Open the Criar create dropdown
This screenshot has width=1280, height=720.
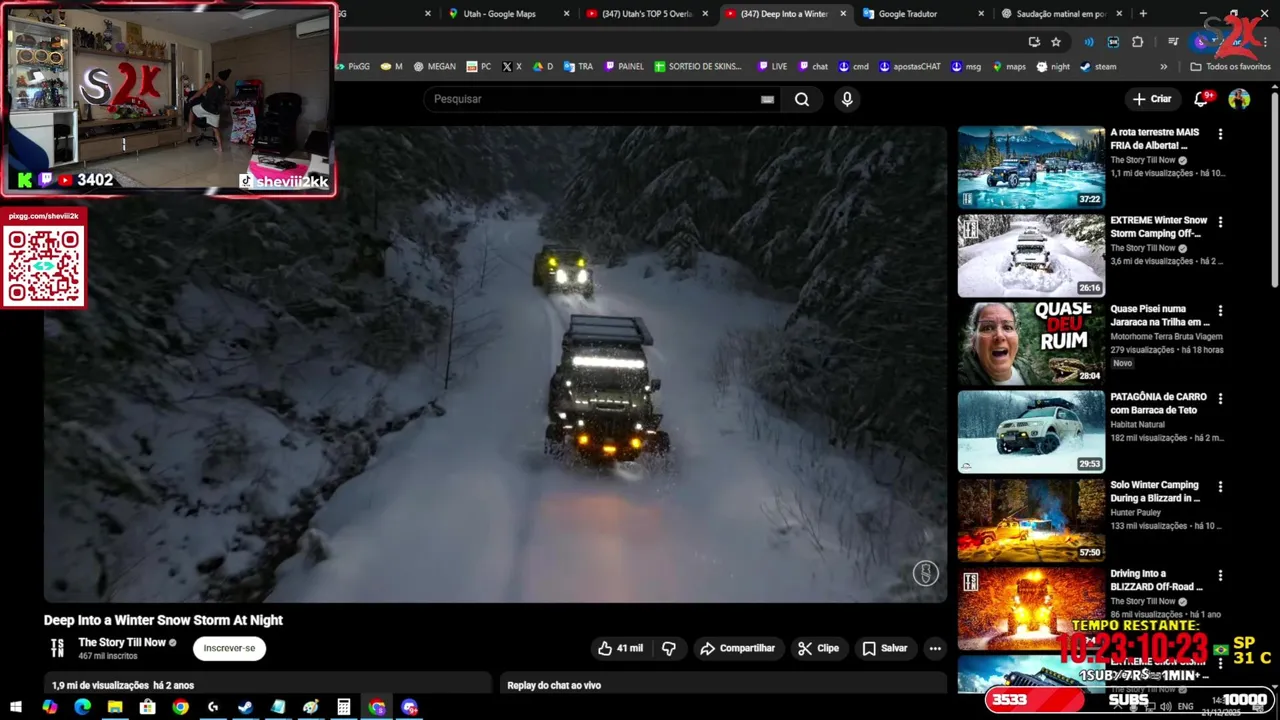click(x=1152, y=99)
